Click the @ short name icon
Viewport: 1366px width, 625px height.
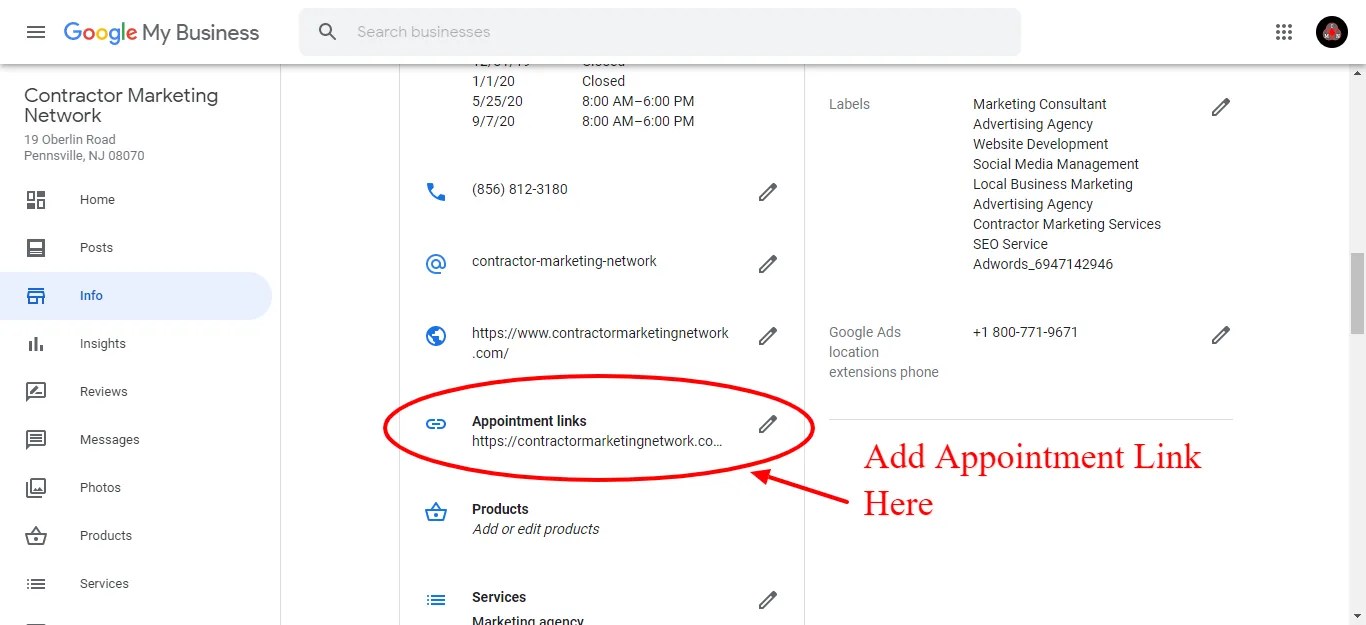[436, 264]
